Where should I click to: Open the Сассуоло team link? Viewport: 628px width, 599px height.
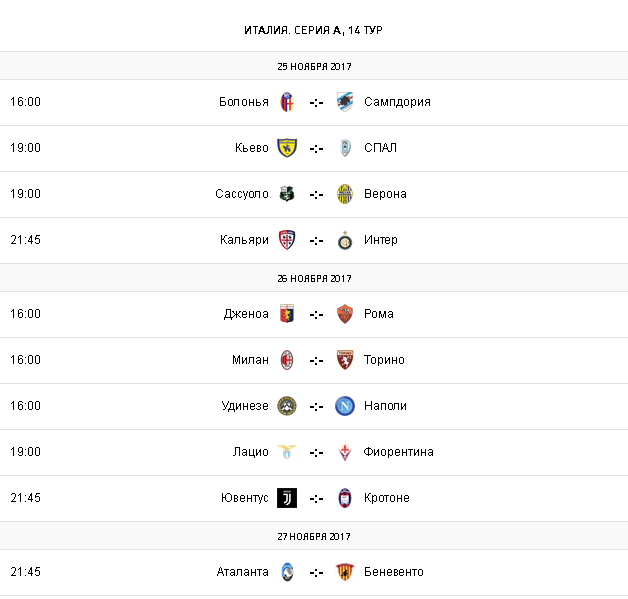pyautogui.click(x=242, y=194)
